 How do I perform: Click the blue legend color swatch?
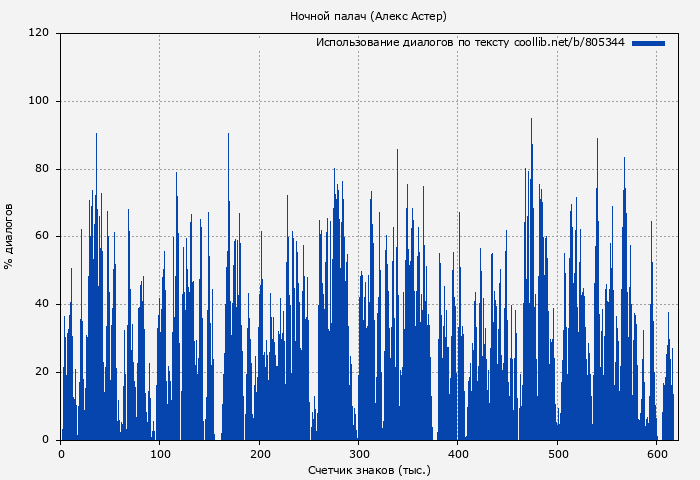pyautogui.click(x=648, y=43)
